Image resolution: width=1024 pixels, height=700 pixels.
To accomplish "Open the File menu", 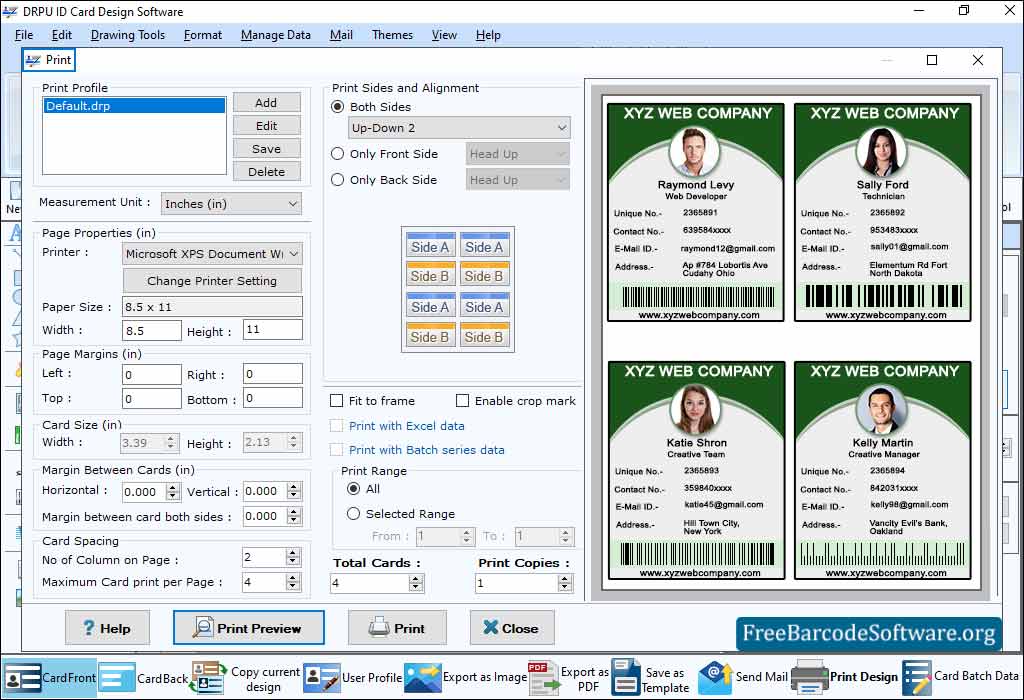I will click(x=24, y=35).
